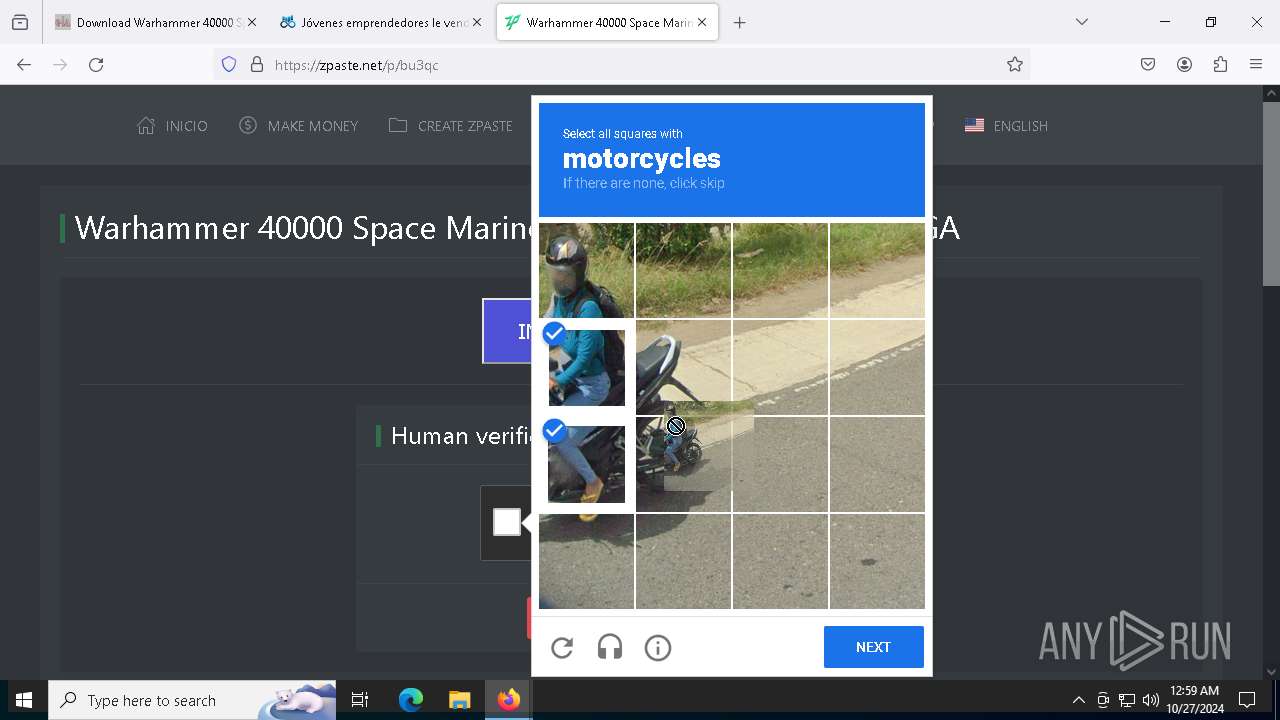Open File Explorer from taskbar
Image resolution: width=1280 pixels, height=720 pixels.
click(459, 700)
